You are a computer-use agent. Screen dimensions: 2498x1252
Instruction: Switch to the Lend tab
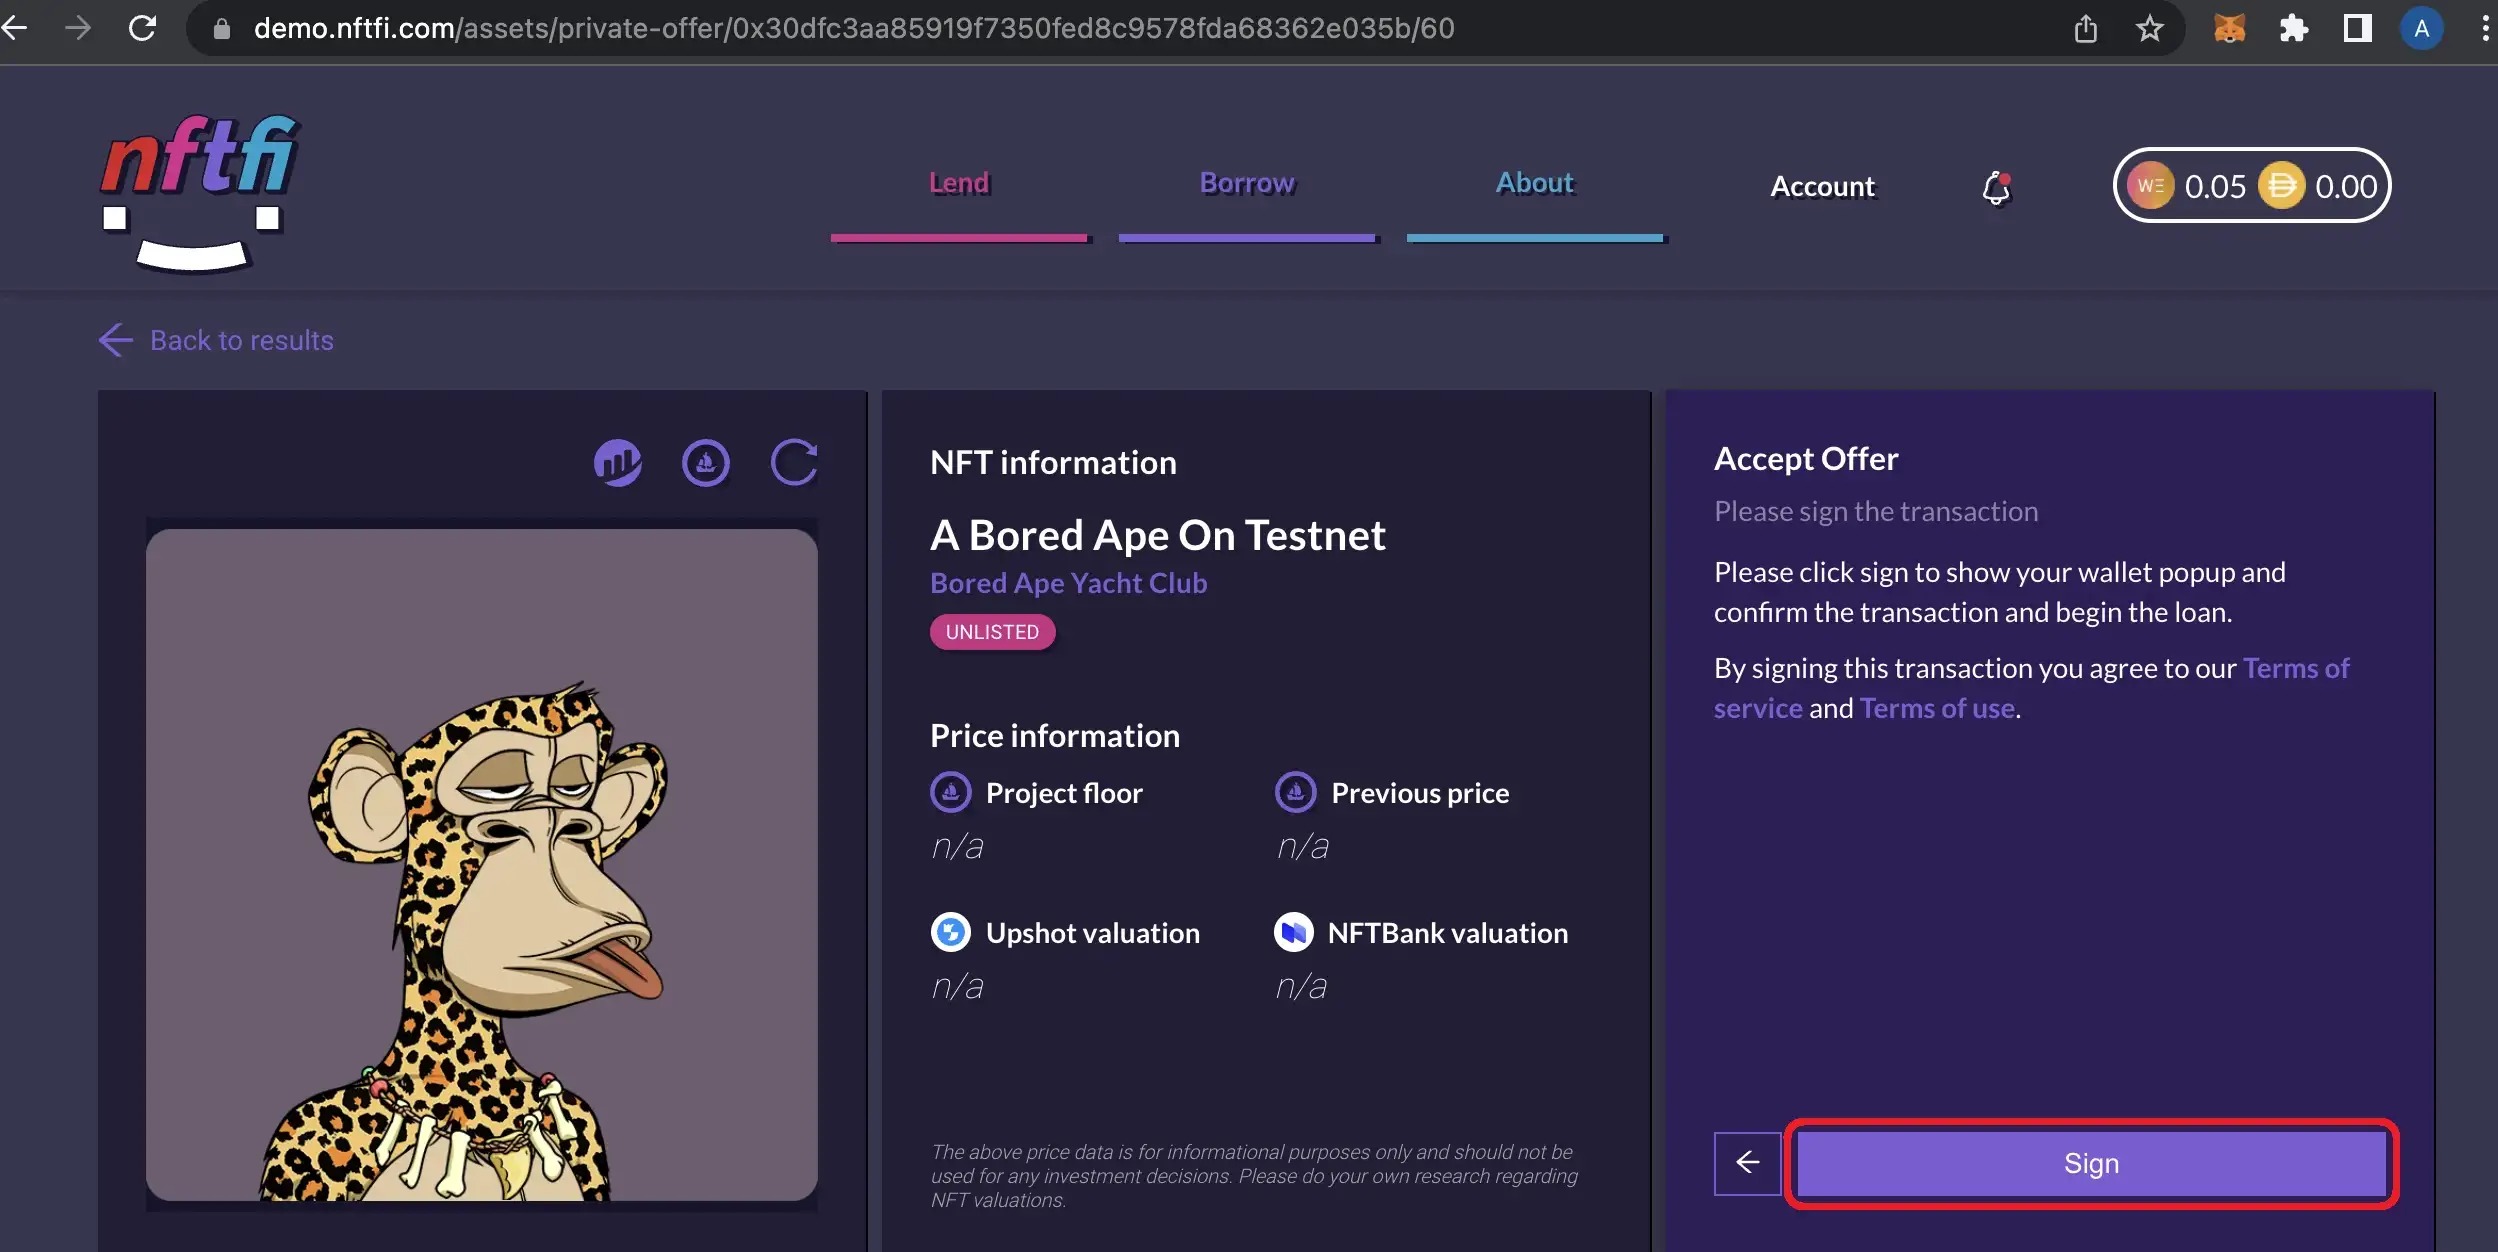click(x=959, y=183)
